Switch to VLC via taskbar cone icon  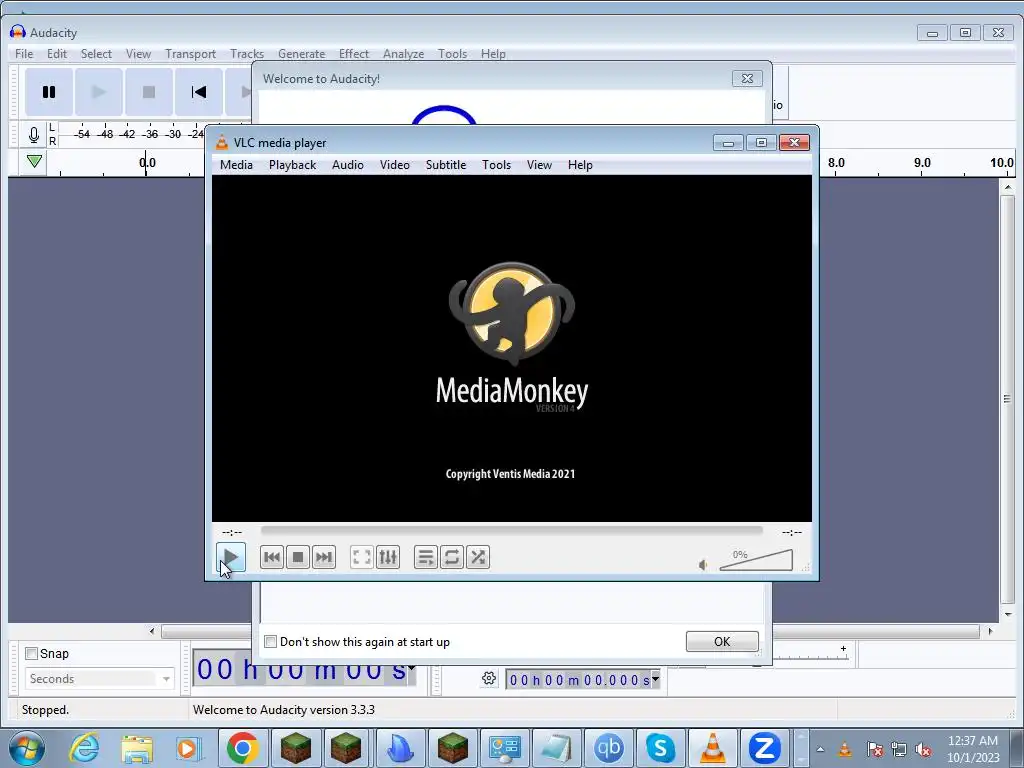[712, 748]
